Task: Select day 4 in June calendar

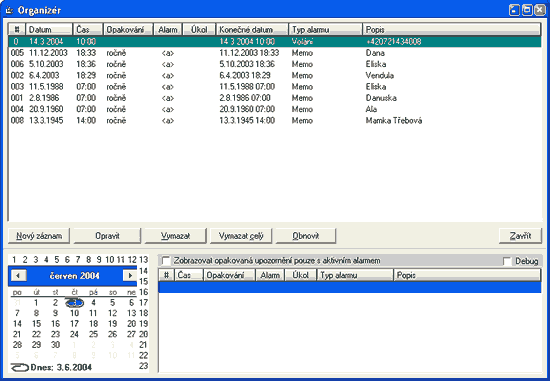Action: point(93,302)
